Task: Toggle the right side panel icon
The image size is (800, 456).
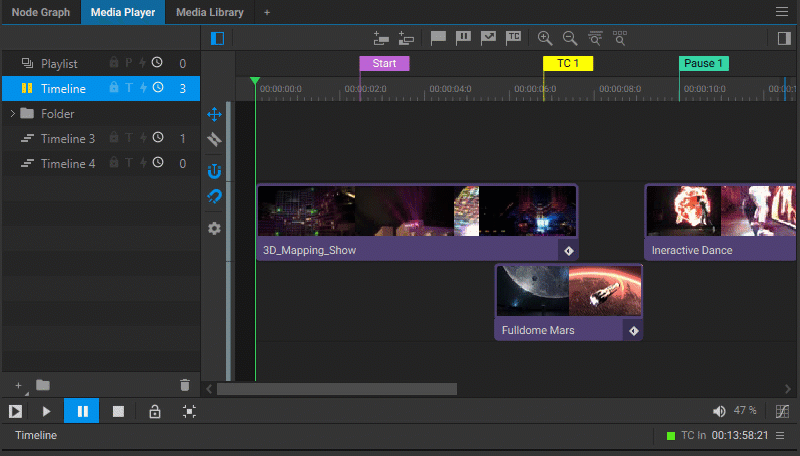Action: [784, 38]
